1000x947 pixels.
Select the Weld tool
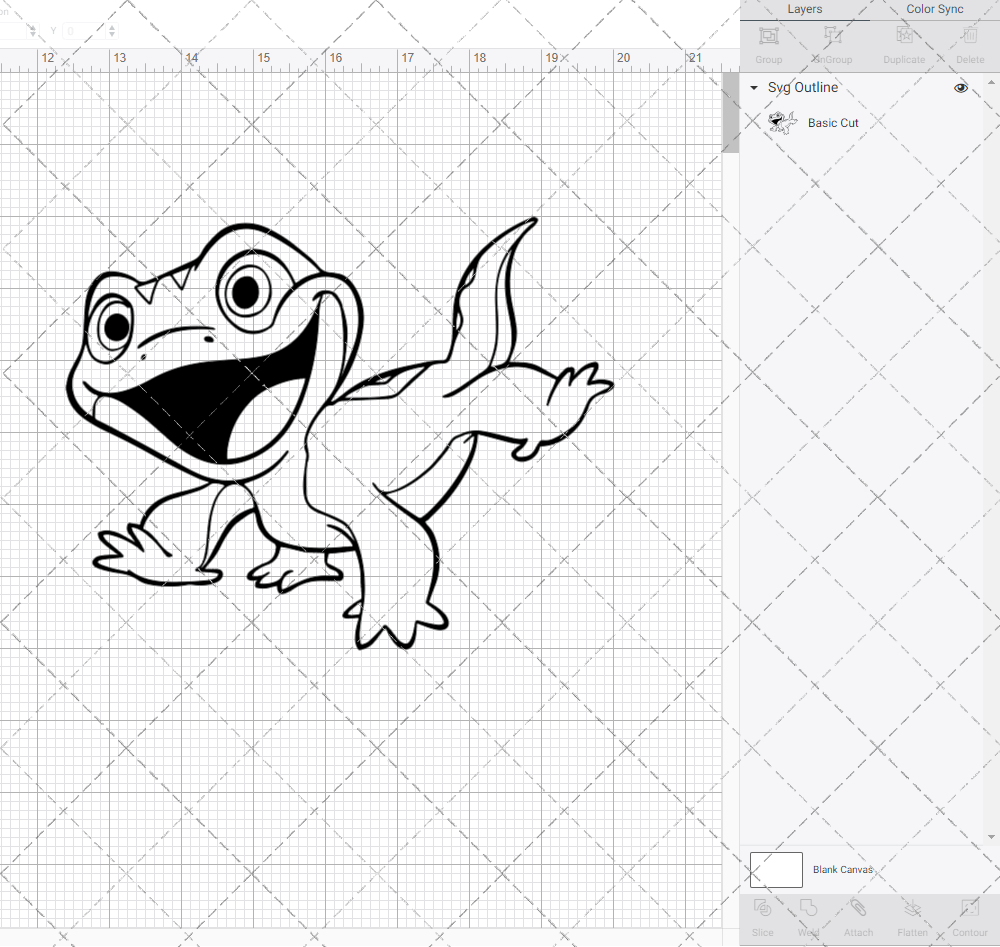(808, 909)
